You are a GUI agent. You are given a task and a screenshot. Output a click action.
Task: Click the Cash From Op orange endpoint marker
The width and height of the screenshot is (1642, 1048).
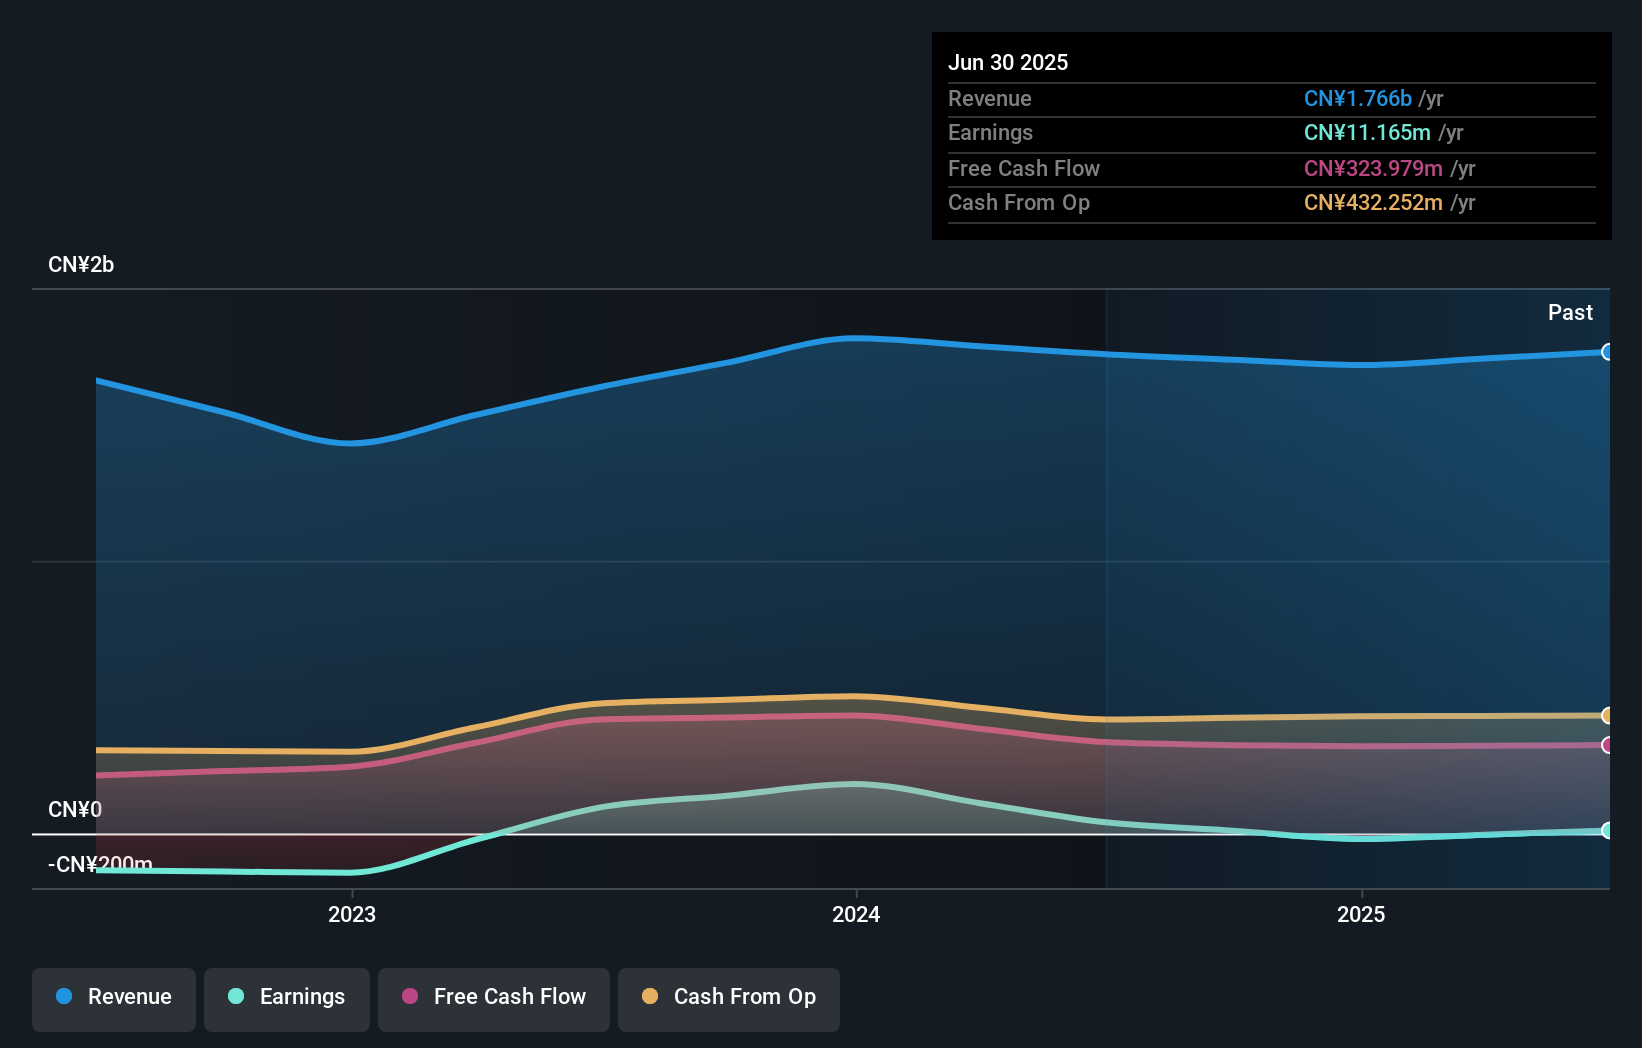pos(1607,715)
